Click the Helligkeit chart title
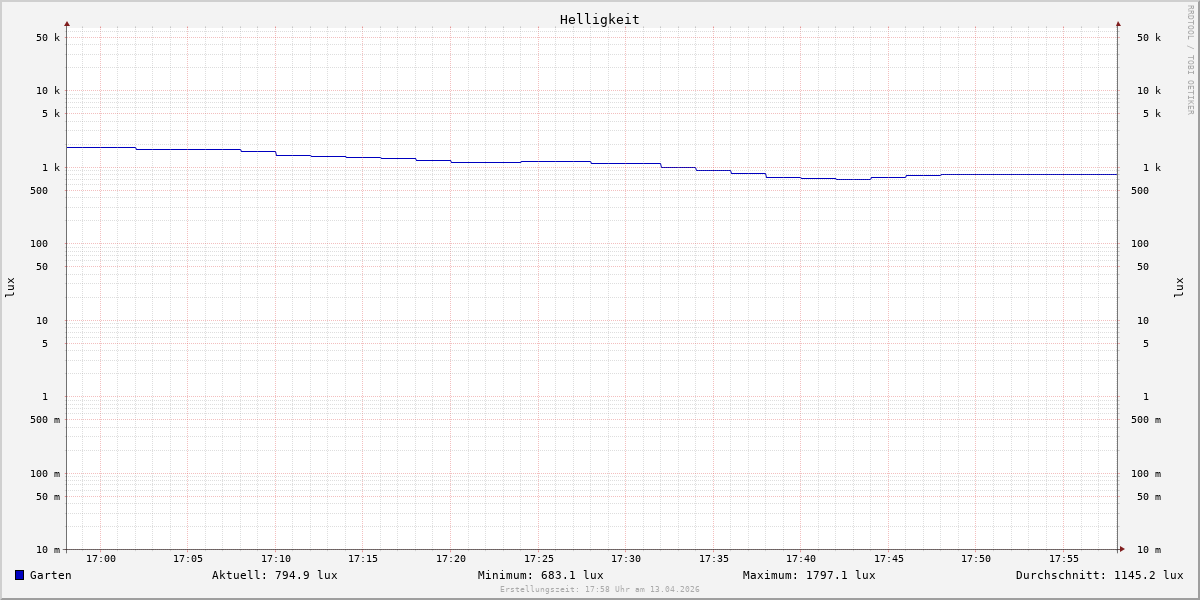Viewport: 1200px width, 600px height. click(599, 19)
